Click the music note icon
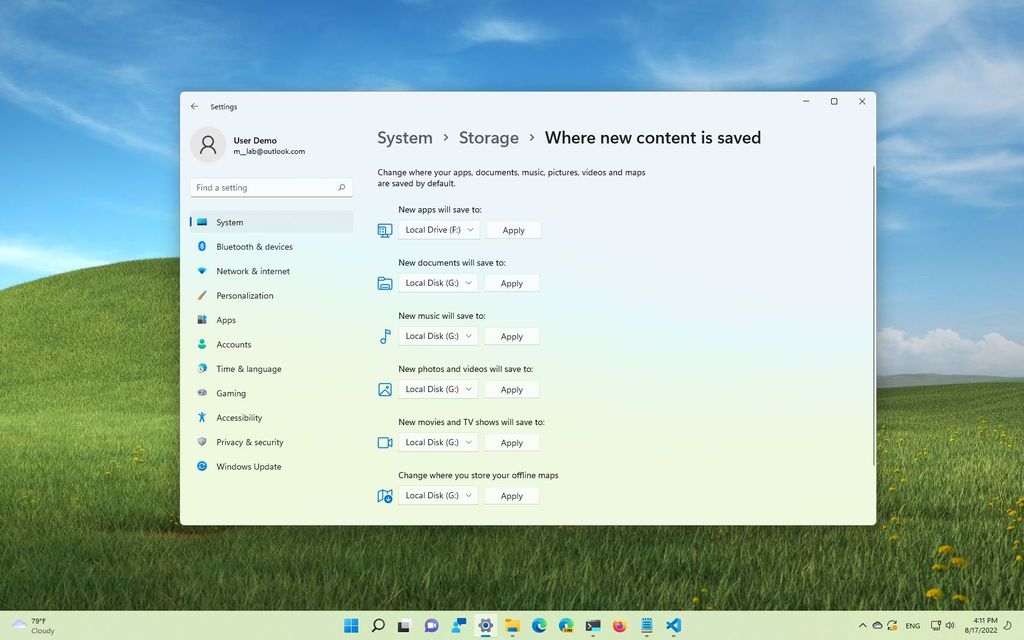1024x640 pixels. point(384,337)
